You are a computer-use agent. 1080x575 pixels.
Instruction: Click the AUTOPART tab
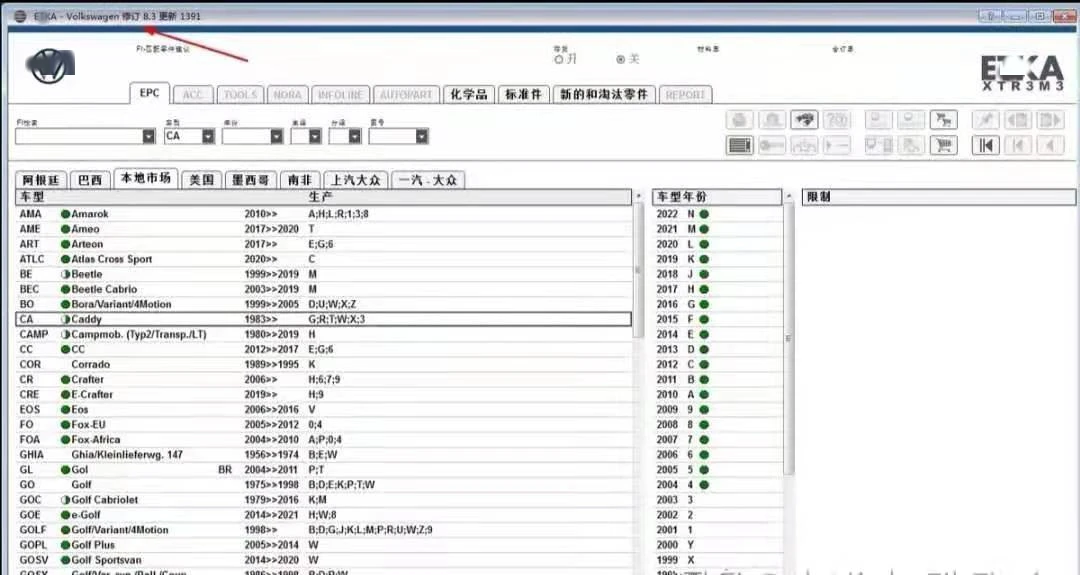(406, 94)
